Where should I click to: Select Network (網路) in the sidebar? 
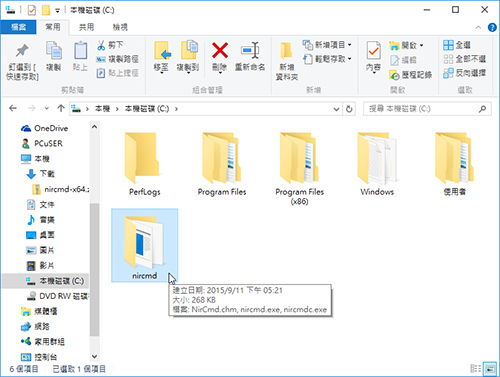pyautogui.click(x=35, y=326)
